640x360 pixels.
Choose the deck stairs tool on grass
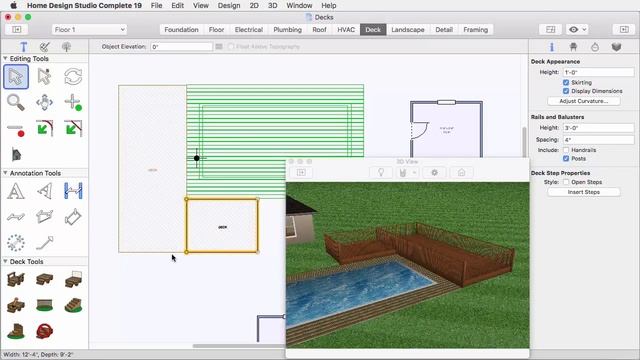coord(73,305)
